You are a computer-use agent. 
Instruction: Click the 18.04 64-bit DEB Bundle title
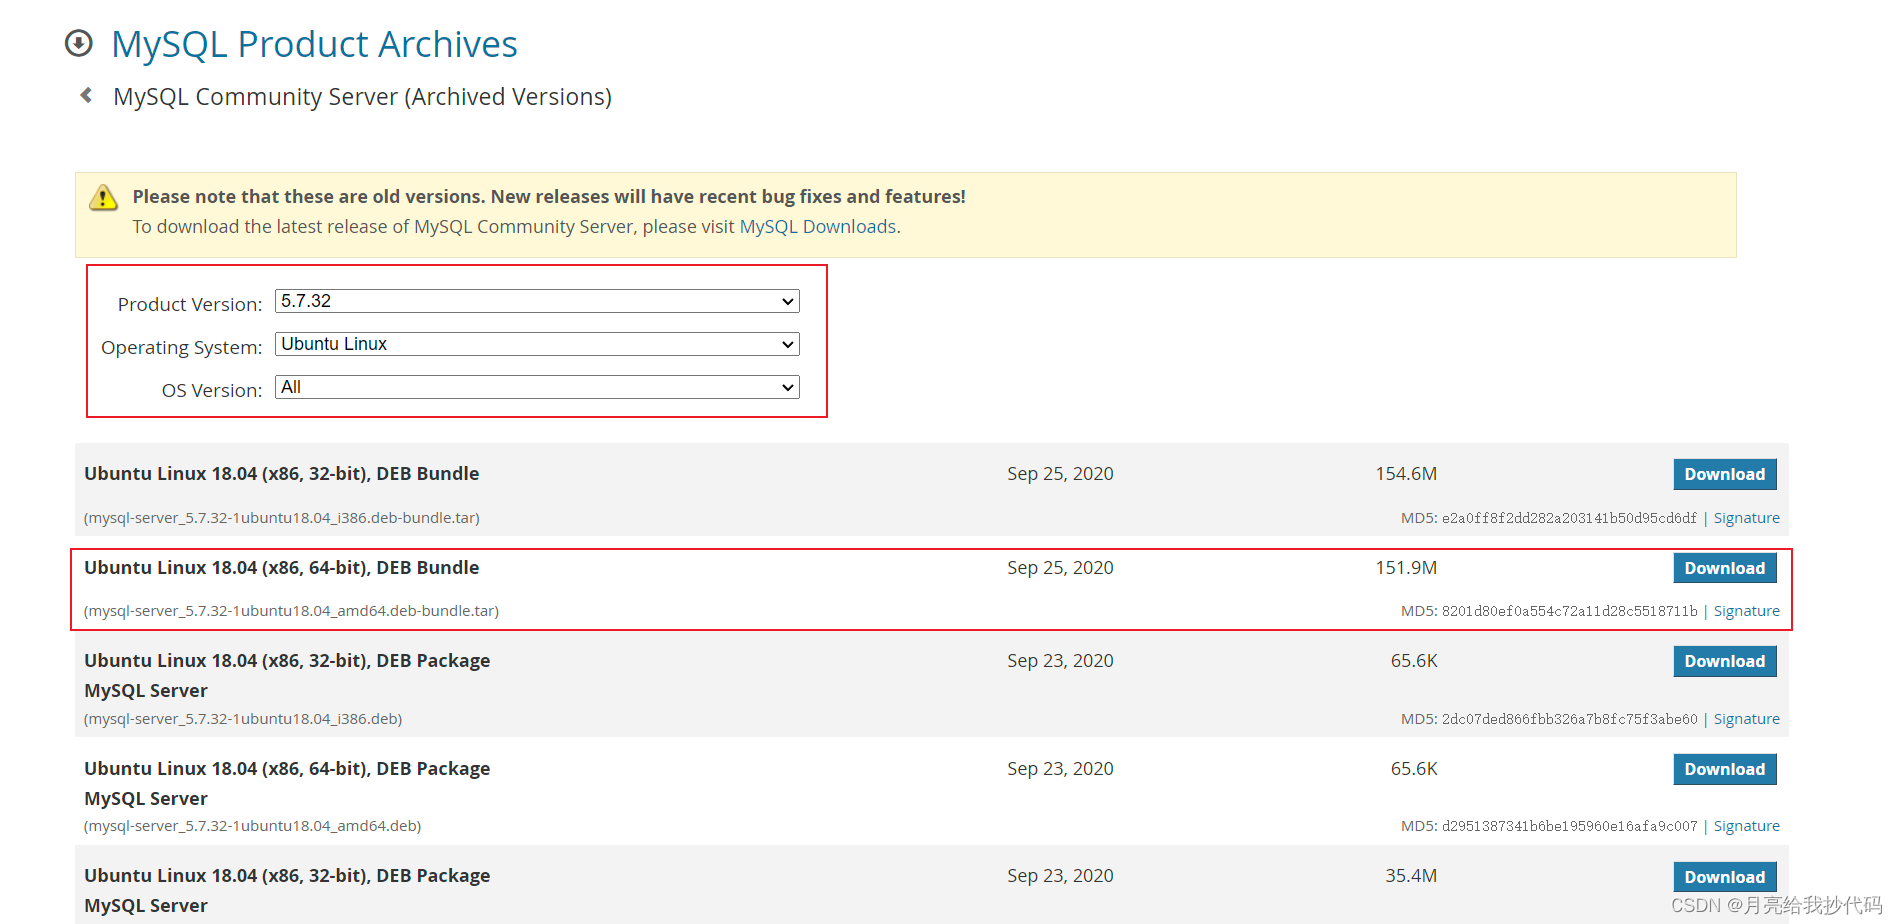click(282, 568)
